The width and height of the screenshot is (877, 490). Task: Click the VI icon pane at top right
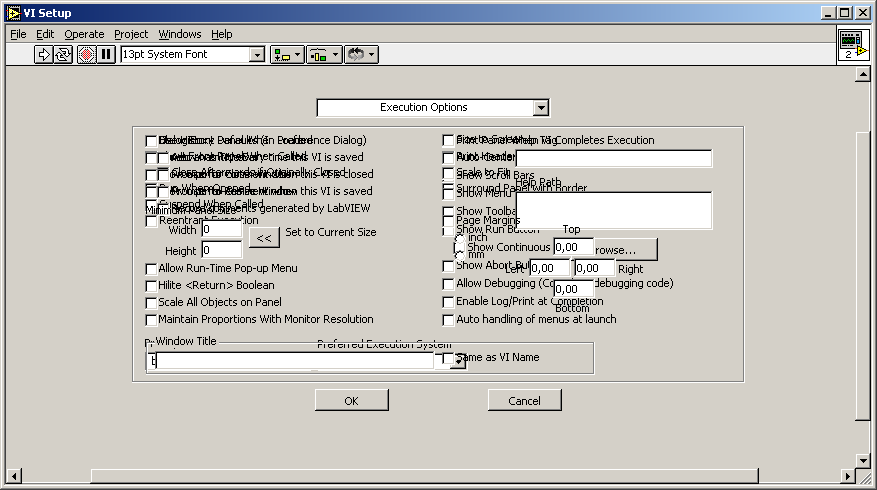coord(852,44)
